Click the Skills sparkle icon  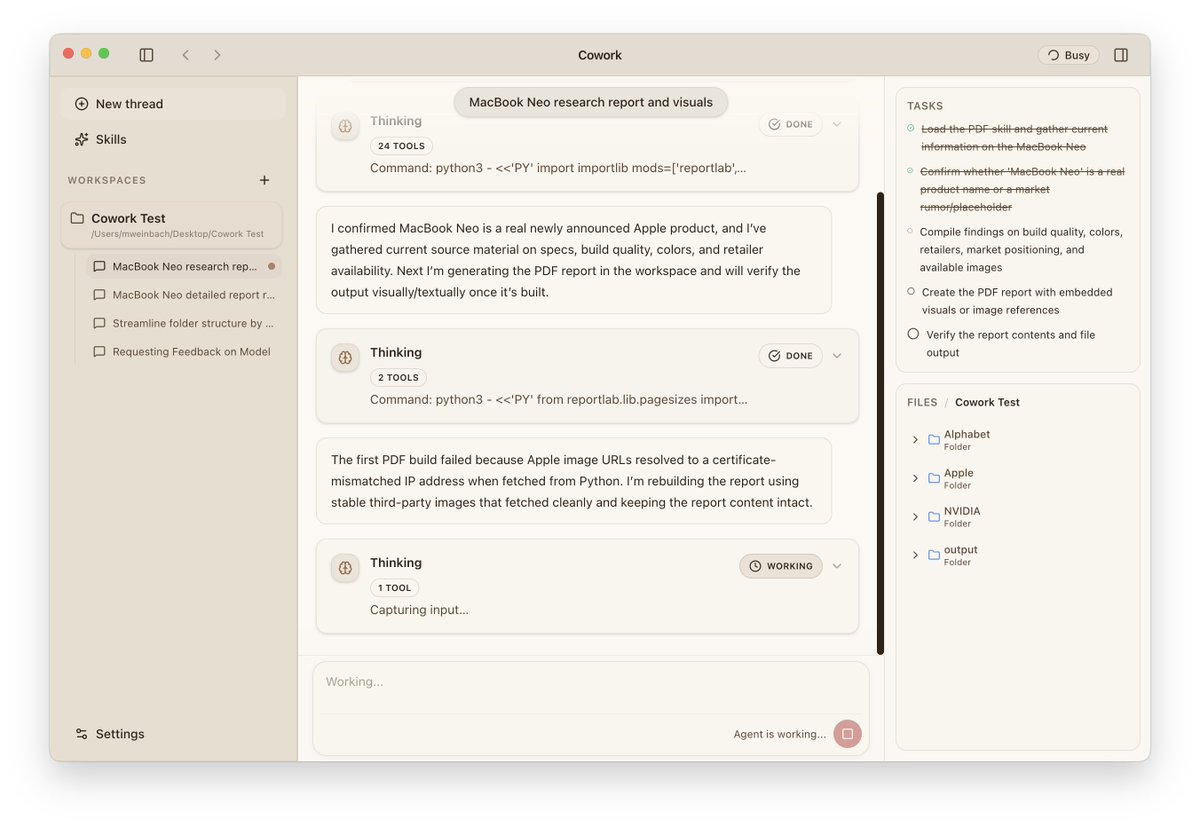[82, 139]
